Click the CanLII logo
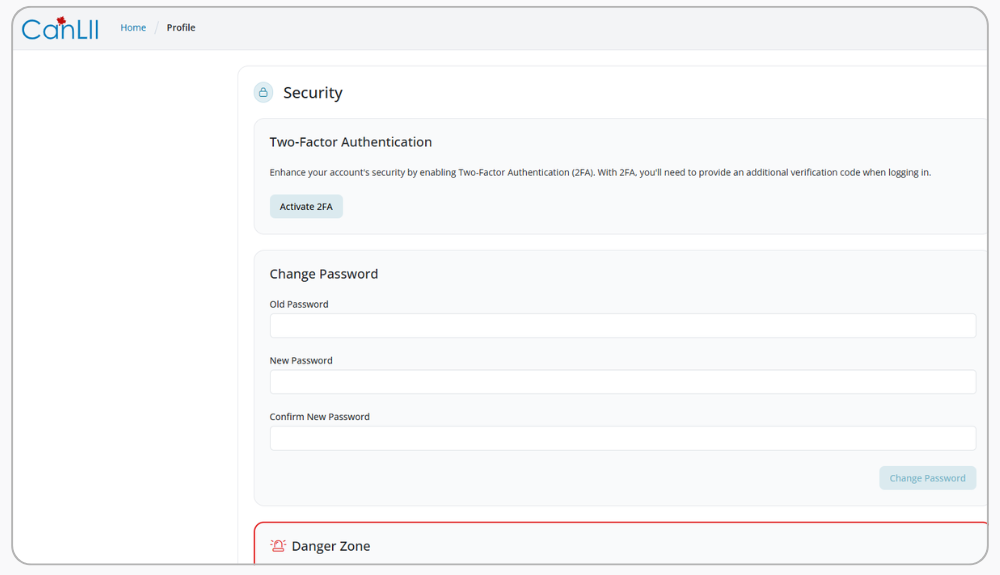The height and width of the screenshot is (575, 1000). 60,28
